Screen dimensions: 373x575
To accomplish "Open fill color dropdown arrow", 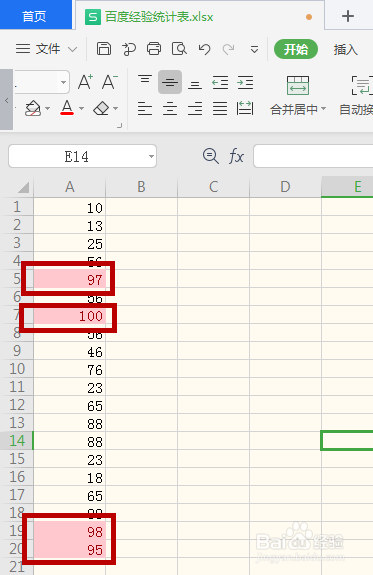I will [47, 109].
